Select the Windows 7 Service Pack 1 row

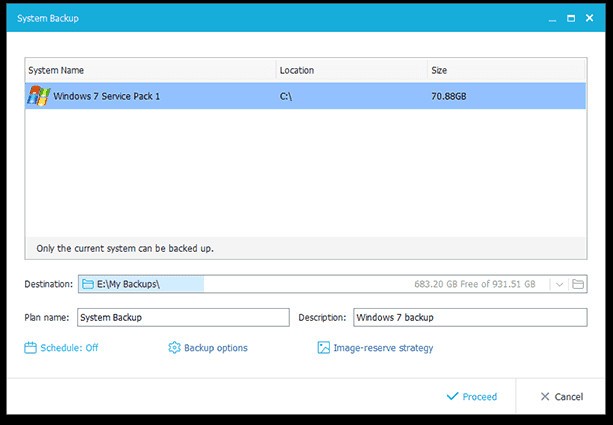coord(305,96)
